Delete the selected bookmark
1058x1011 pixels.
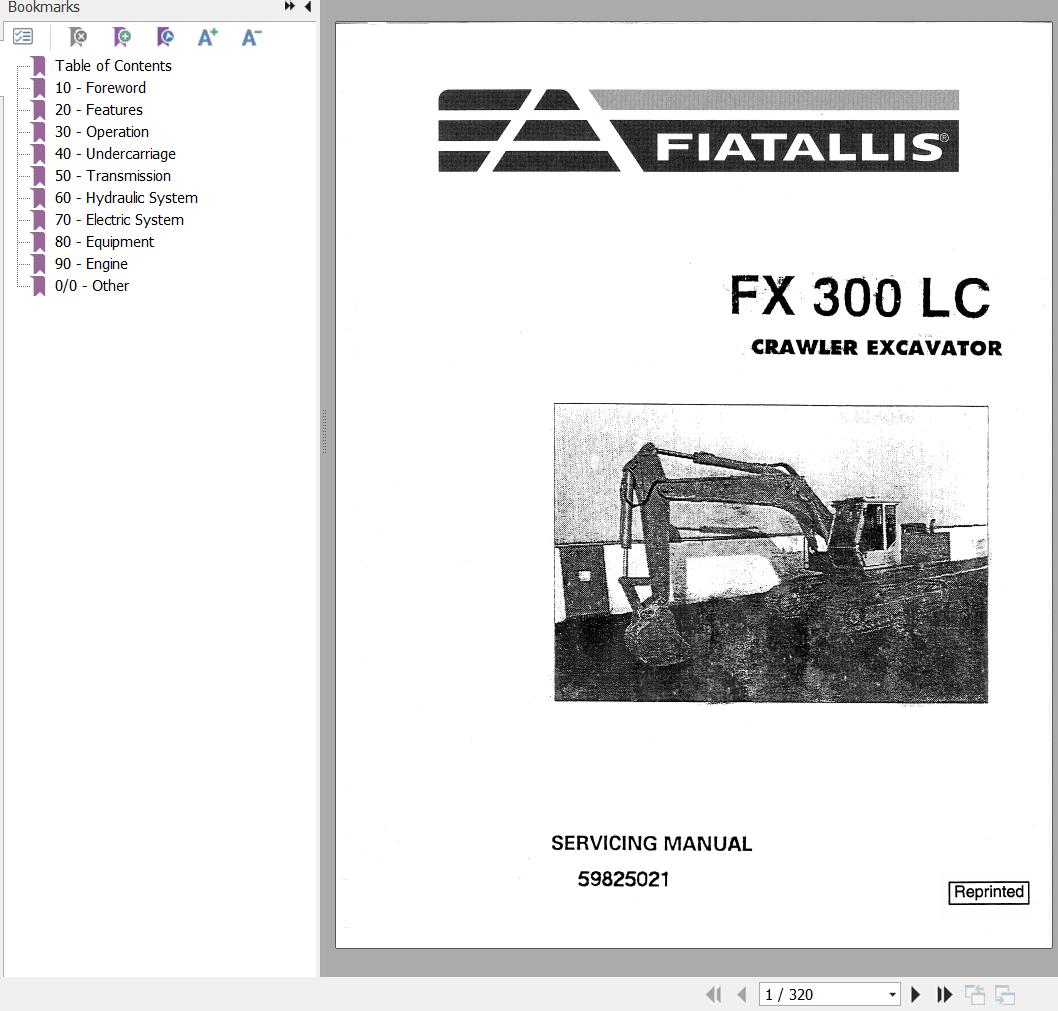pyautogui.click(x=77, y=37)
